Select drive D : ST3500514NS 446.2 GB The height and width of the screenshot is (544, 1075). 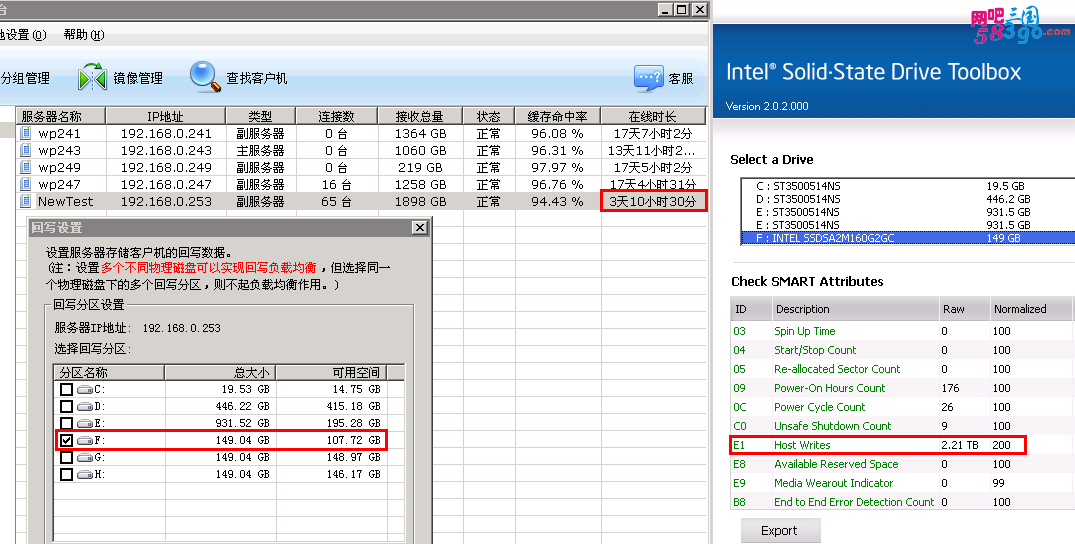pos(908,199)
